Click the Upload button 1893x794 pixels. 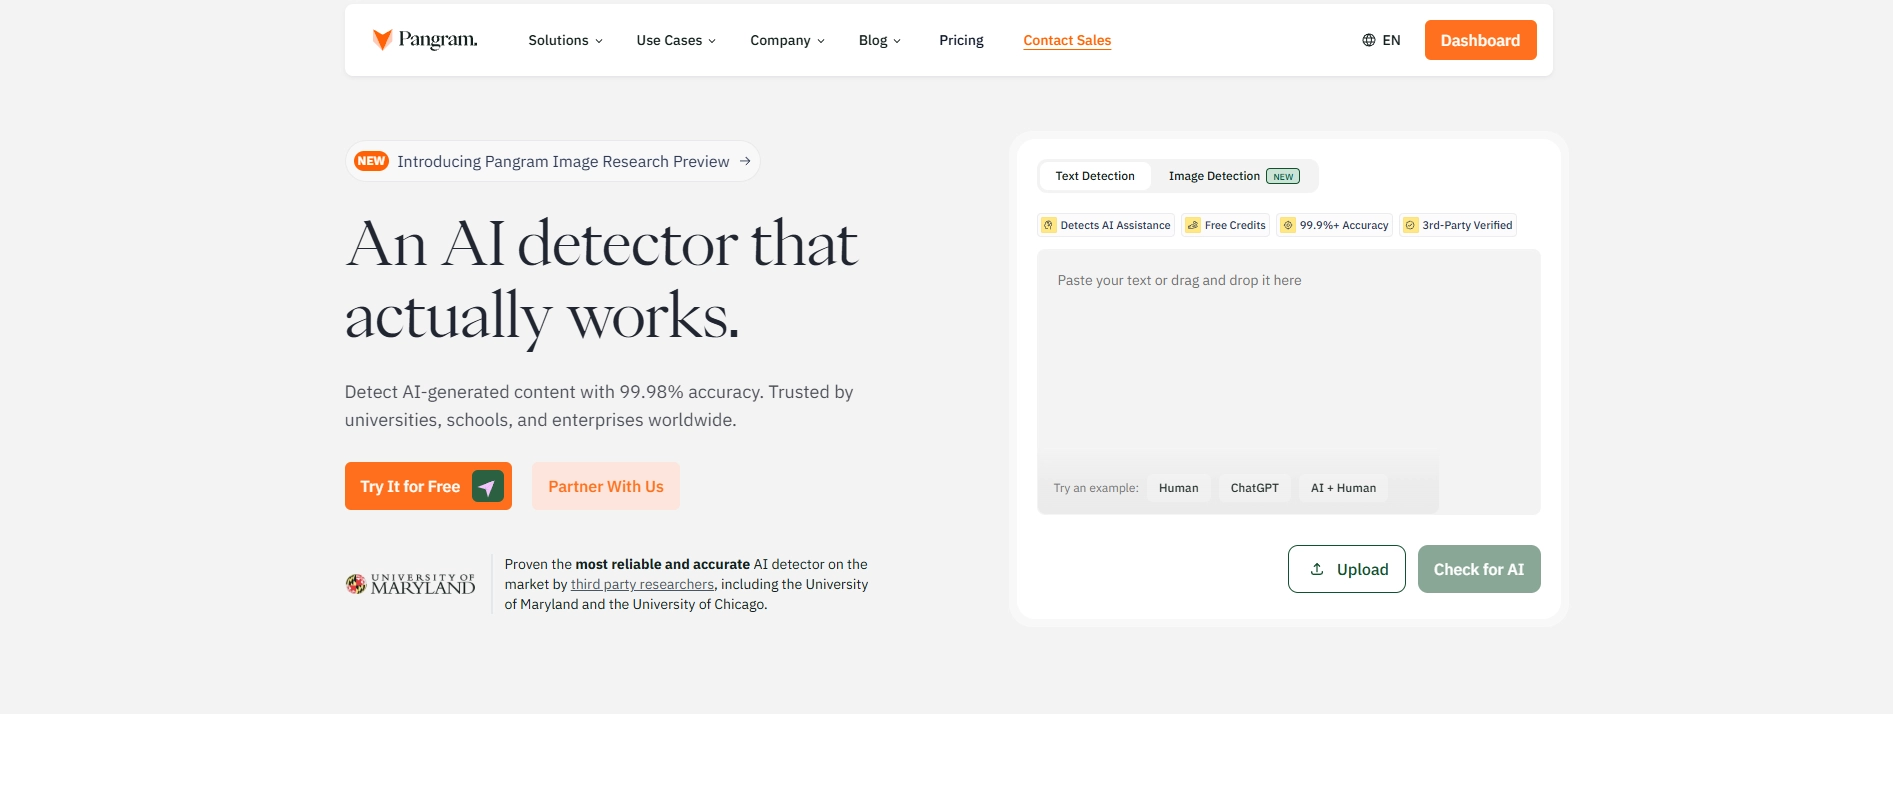pos(1346,569)
